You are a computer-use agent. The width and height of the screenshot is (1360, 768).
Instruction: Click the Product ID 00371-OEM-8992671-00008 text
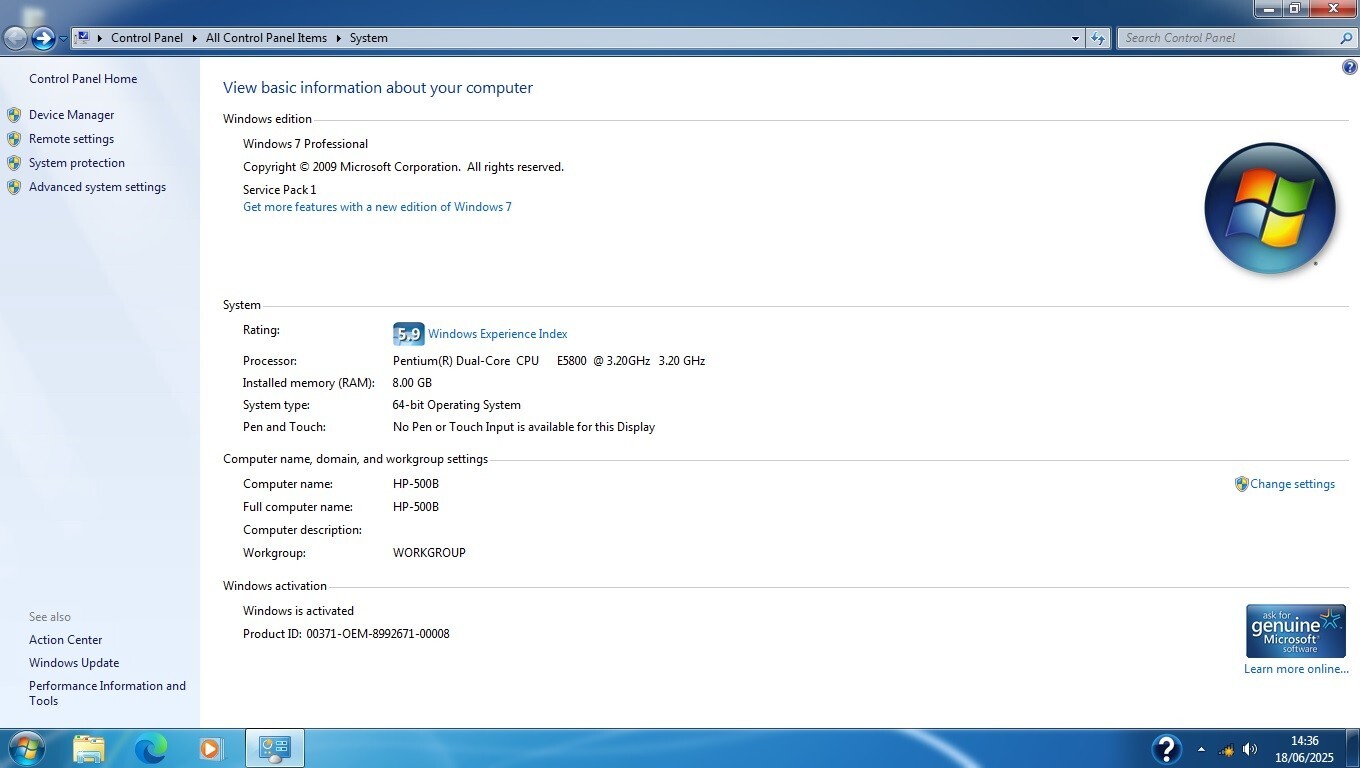[346, 634]
